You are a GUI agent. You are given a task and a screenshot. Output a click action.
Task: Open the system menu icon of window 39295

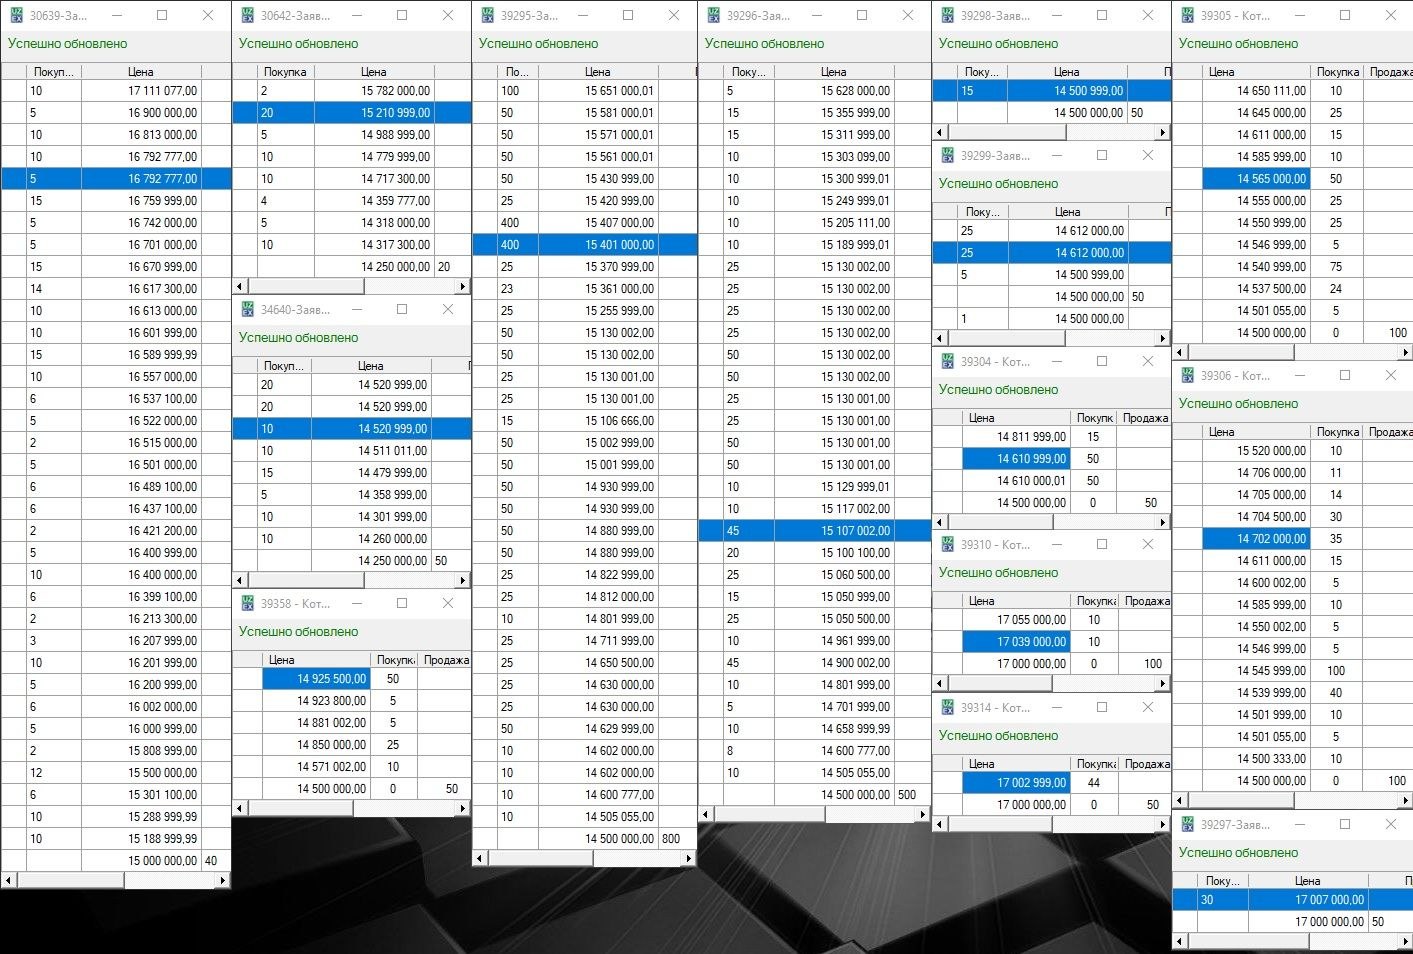pyautogui.click(x=487, y=16)
